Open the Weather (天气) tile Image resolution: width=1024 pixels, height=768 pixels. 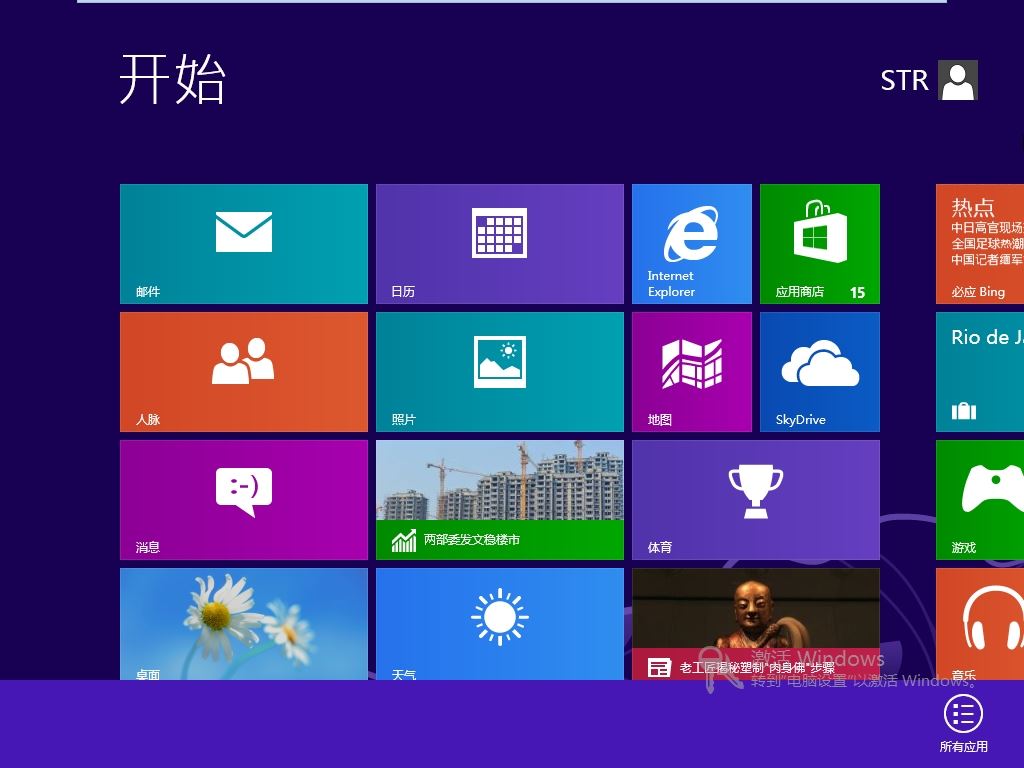(500, 624)
